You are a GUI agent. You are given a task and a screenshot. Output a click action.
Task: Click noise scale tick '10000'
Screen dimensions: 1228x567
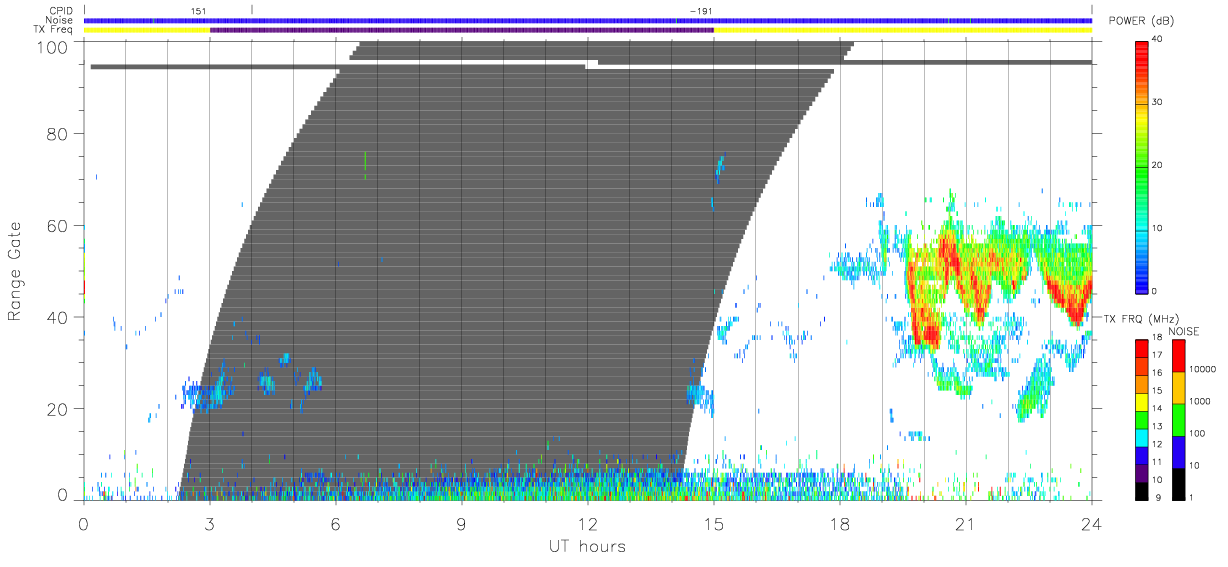coord(1203,369)
